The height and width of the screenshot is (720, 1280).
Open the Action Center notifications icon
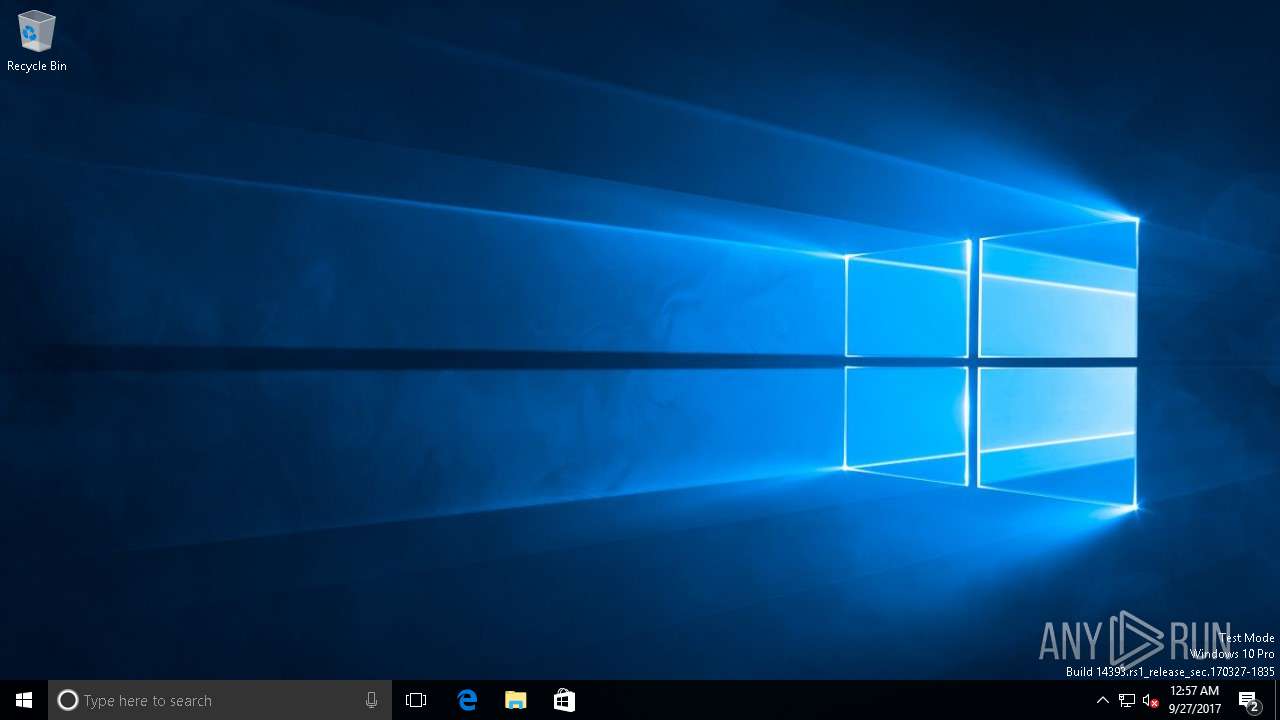(1249, 700)
